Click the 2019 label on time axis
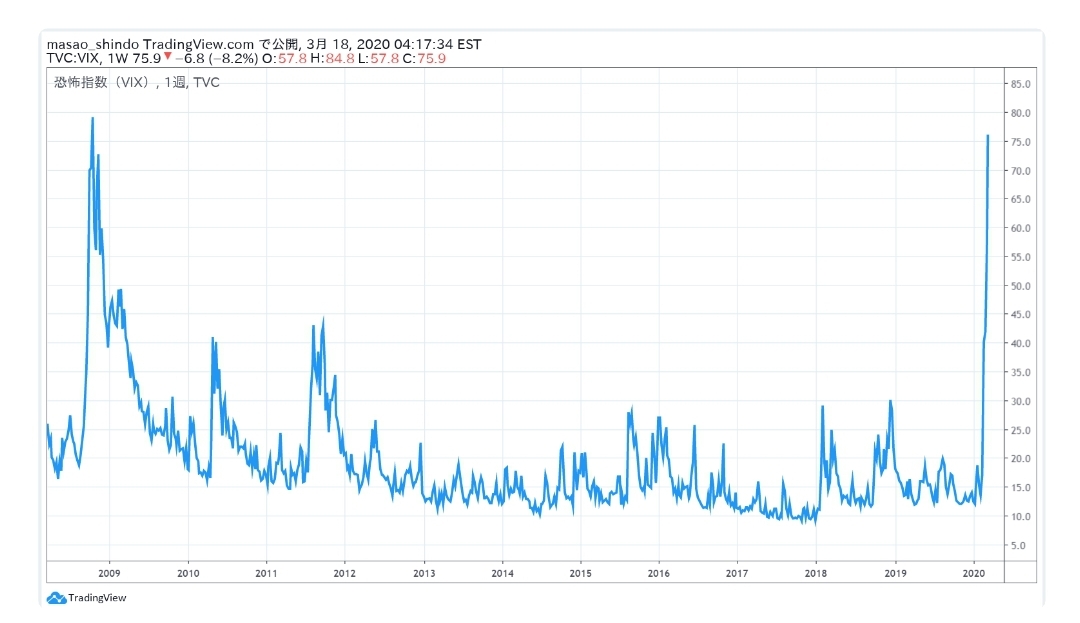 pos(895,573)
